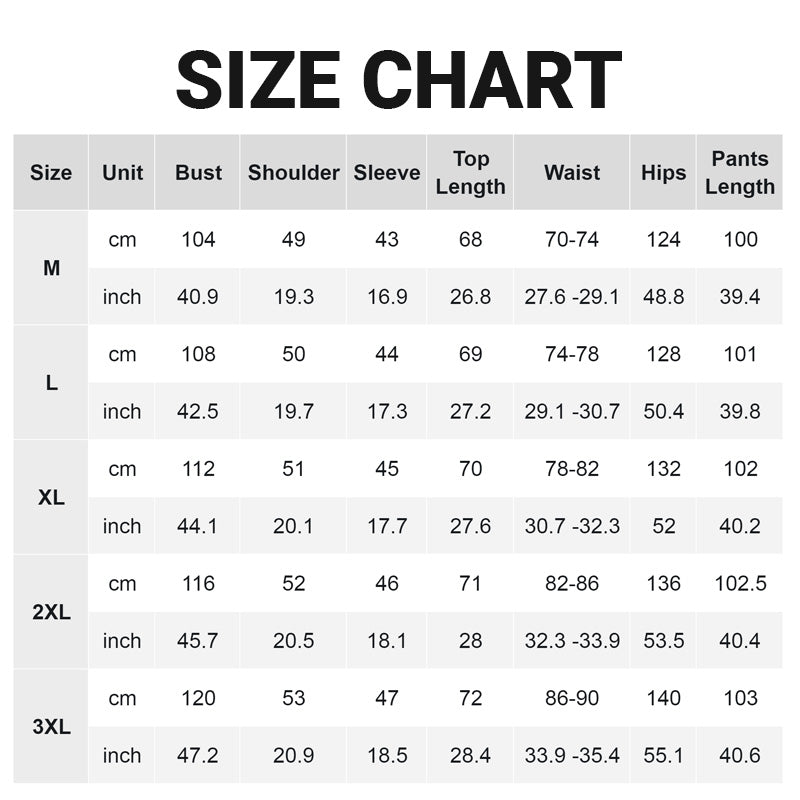Select the M size row label

[x=51, y=268]
